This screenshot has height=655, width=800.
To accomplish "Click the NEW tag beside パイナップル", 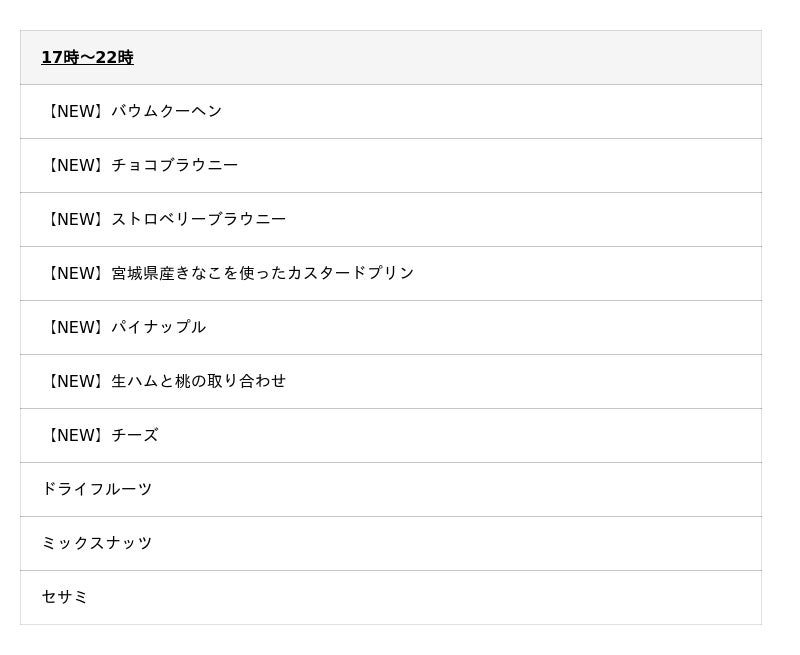I will pyautogui.click(x=75, y=327).
